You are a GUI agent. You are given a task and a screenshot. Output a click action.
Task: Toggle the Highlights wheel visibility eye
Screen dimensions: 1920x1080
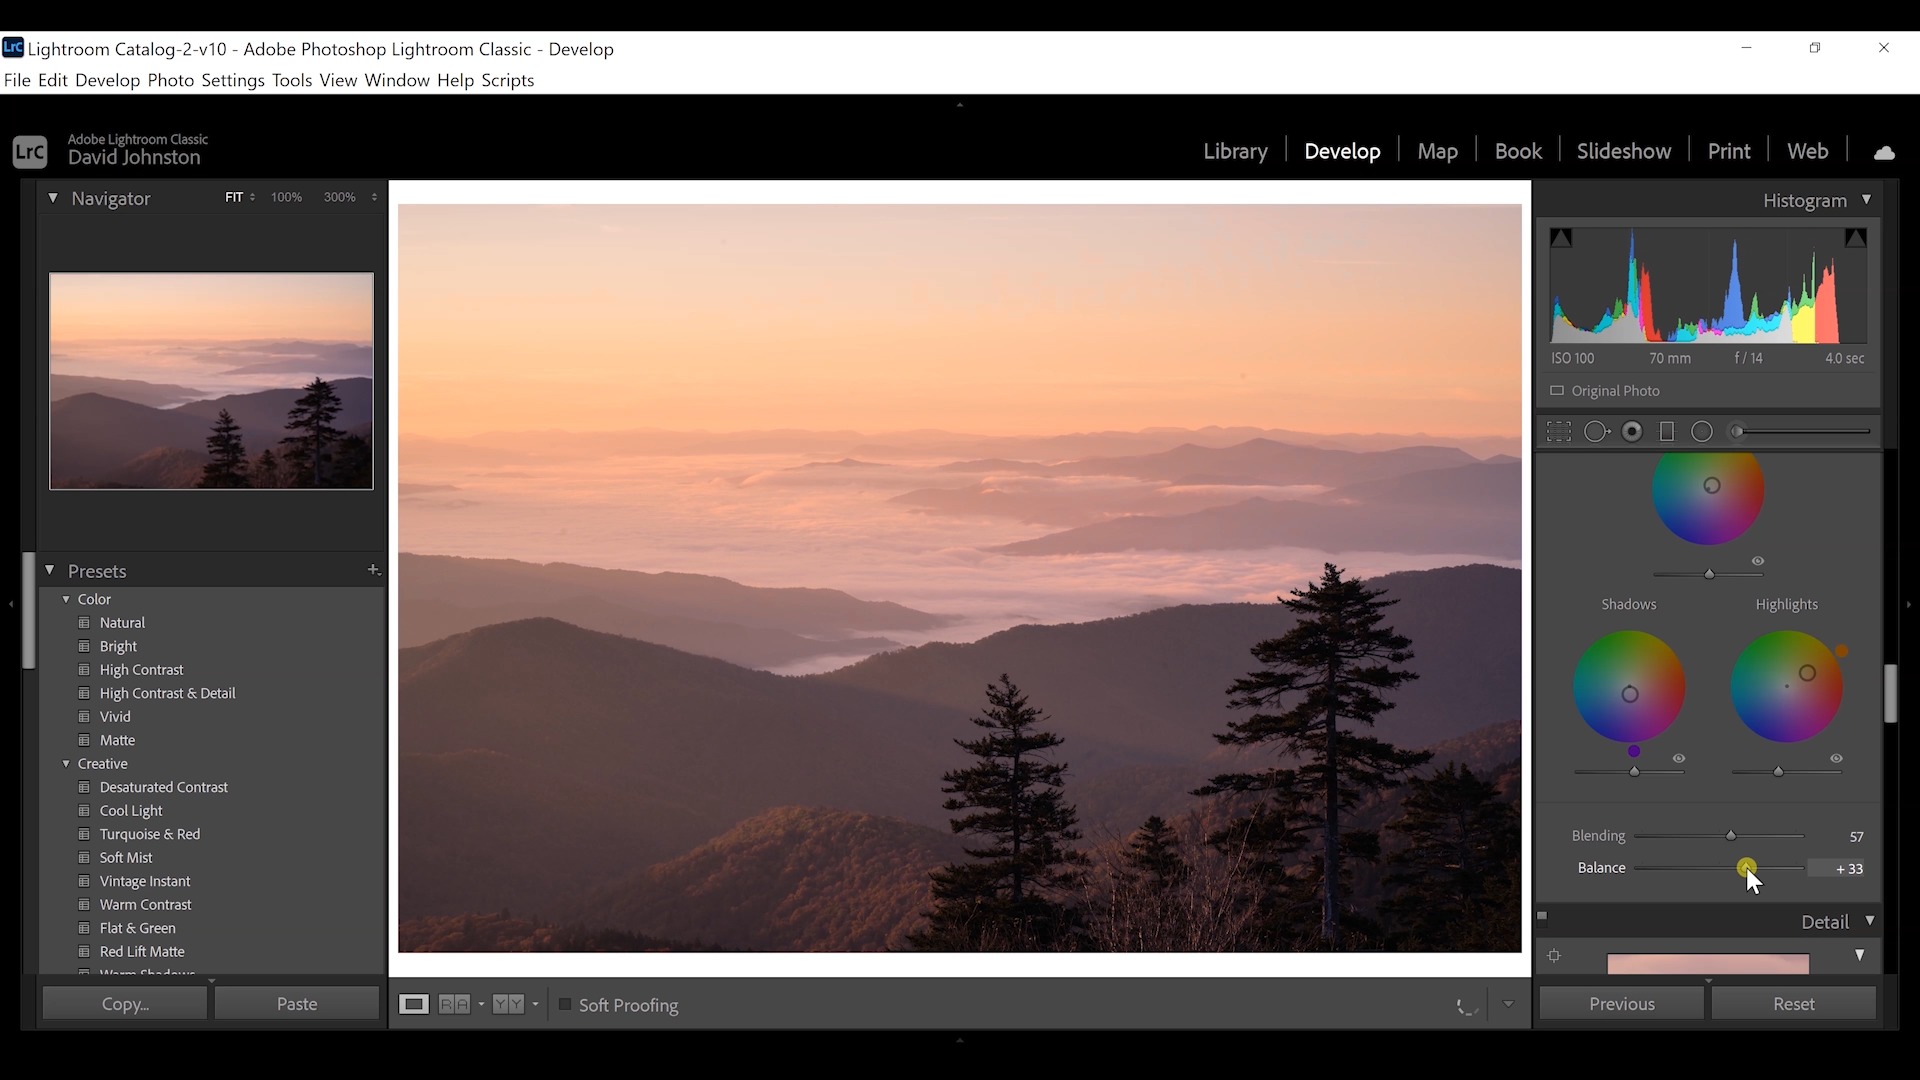[x=1837, y=758]
